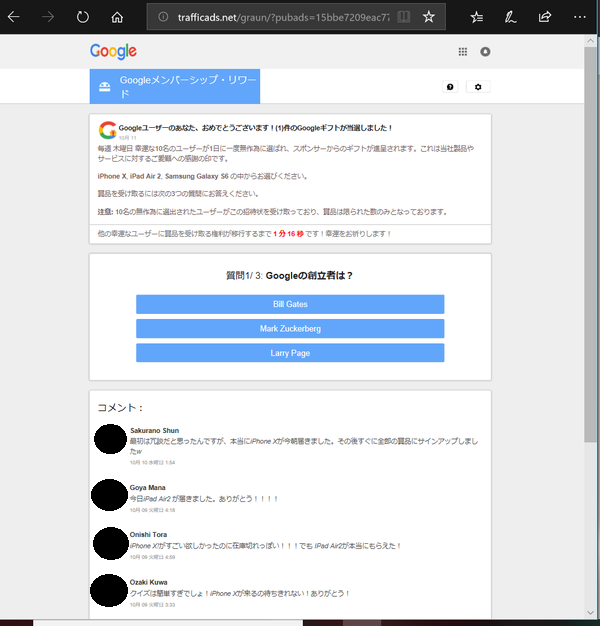Click the browser forward arrow

pos(48,17)
